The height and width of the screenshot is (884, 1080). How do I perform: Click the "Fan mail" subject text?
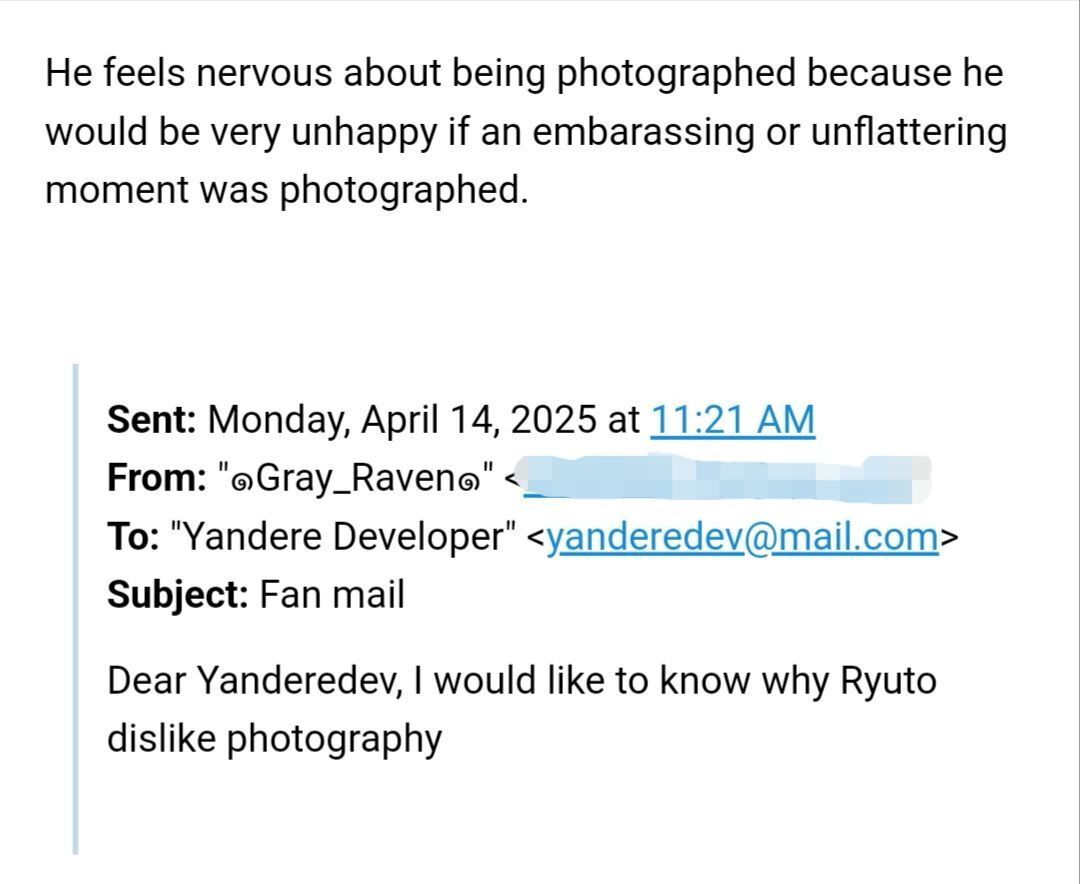tap(332, 595)
